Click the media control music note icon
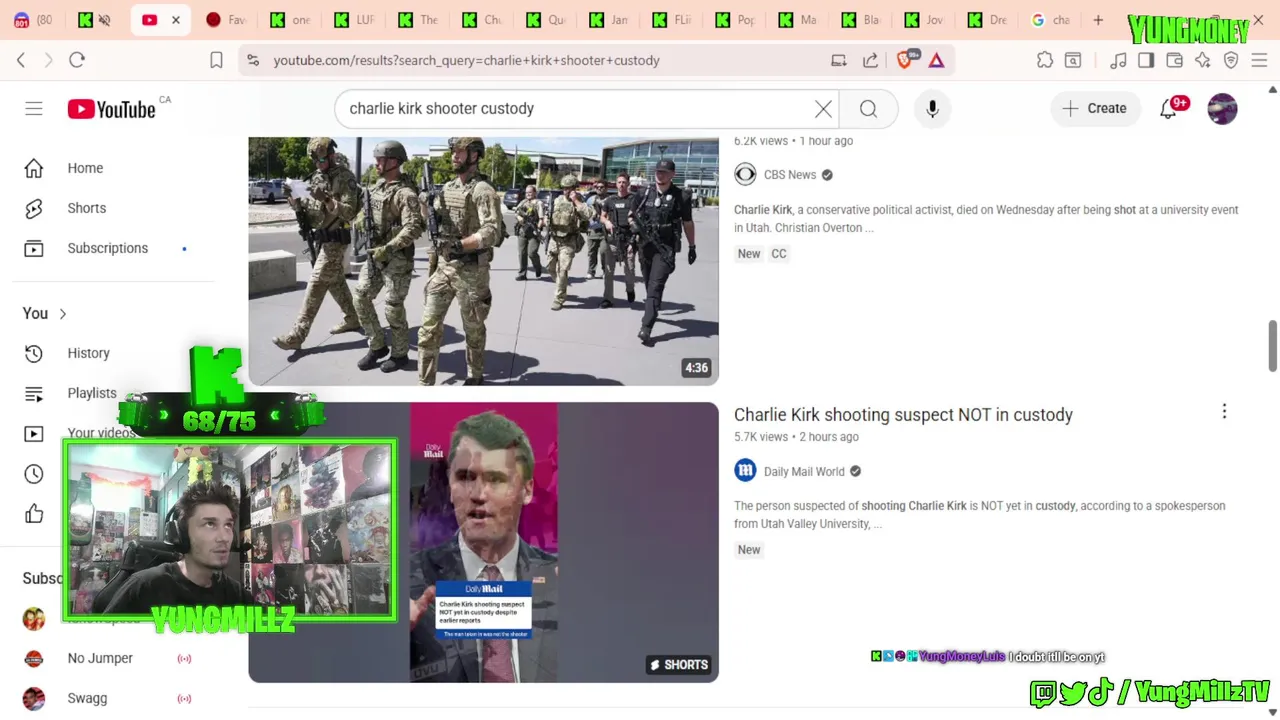This screenshot has height=720, width=1280. (x=1118, y=60)
